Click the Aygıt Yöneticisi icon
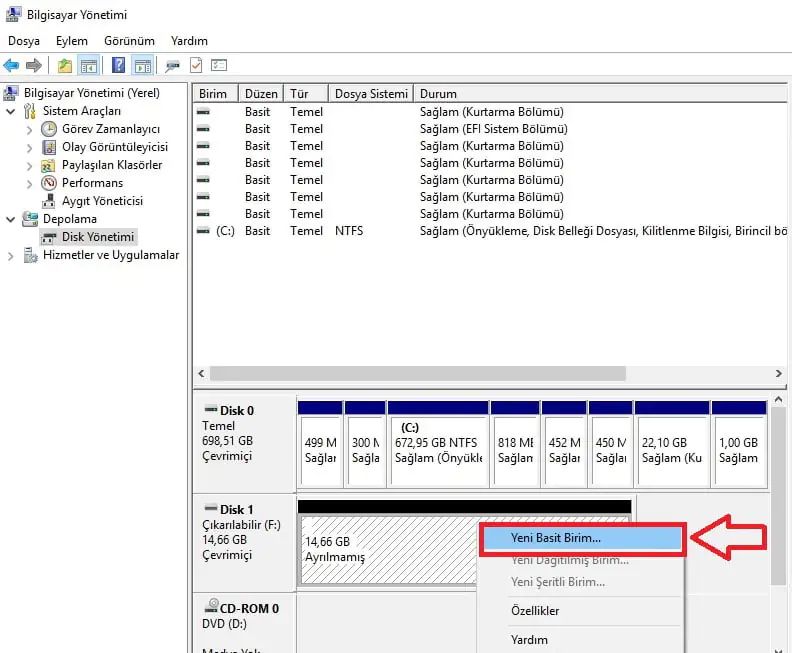The width and height of the screenshot is (792, 653). pyautogui.click(x=49, y=201)
